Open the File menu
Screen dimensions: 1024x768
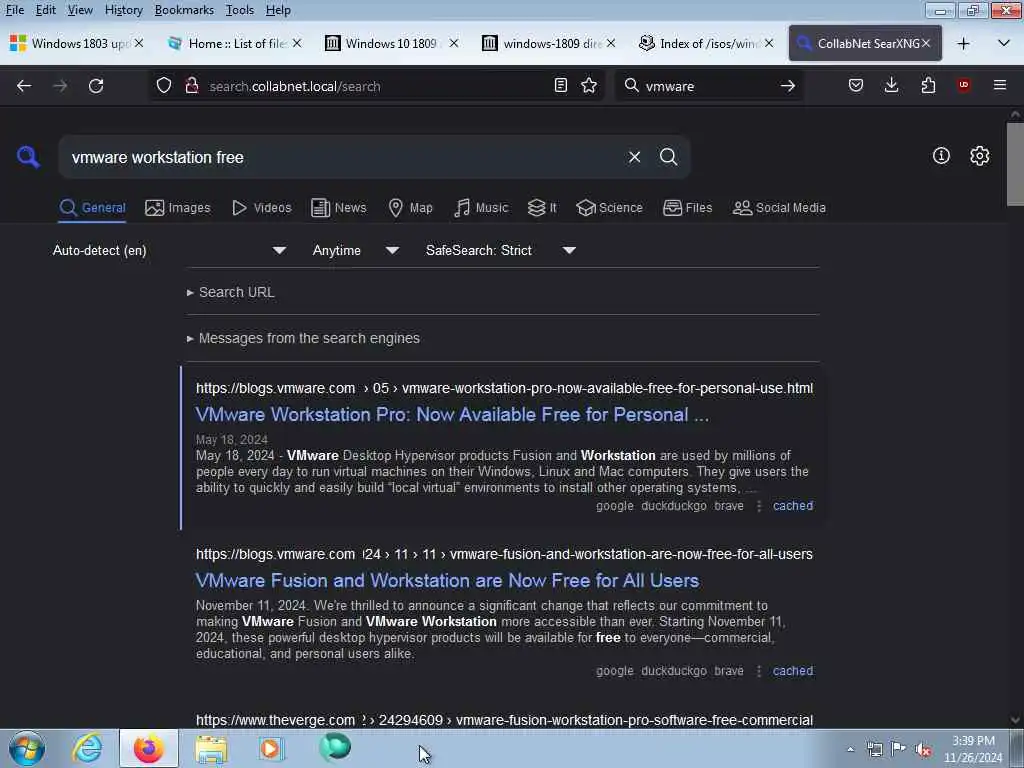coord(15,10)
